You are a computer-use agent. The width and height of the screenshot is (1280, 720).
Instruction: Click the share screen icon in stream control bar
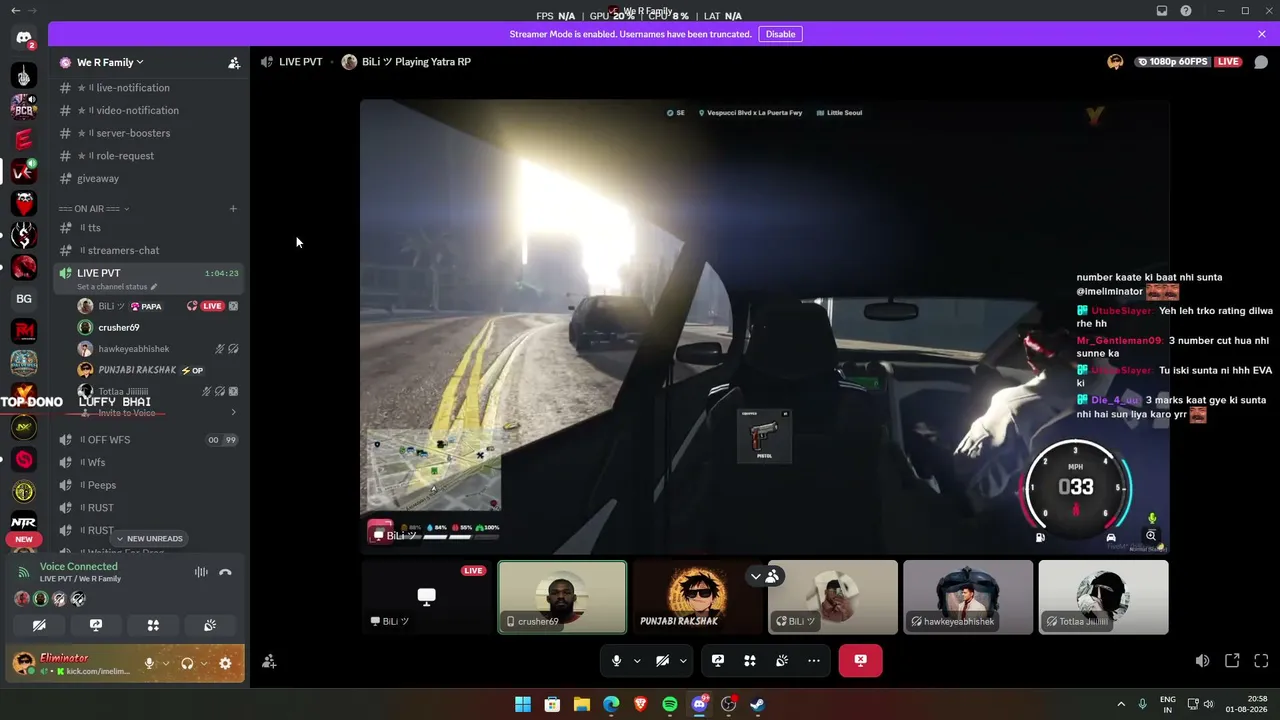tap(718, 660)
